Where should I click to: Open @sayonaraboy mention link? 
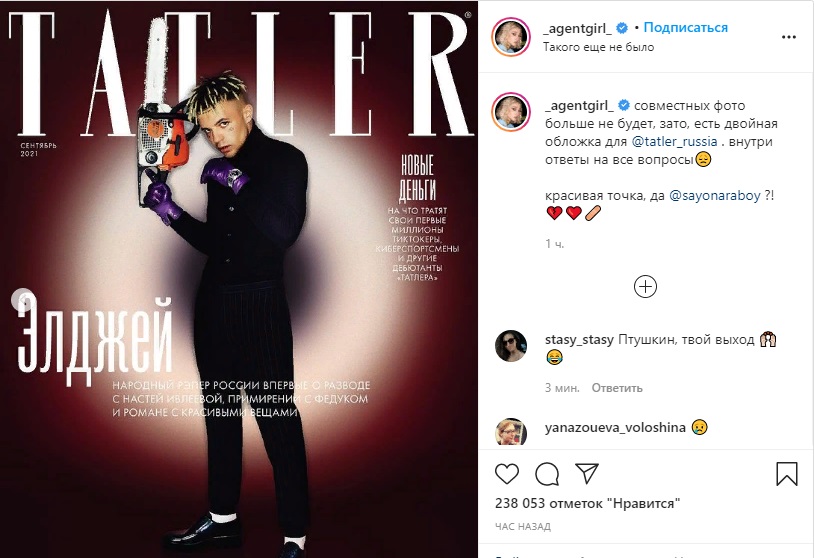pos(715,196)
